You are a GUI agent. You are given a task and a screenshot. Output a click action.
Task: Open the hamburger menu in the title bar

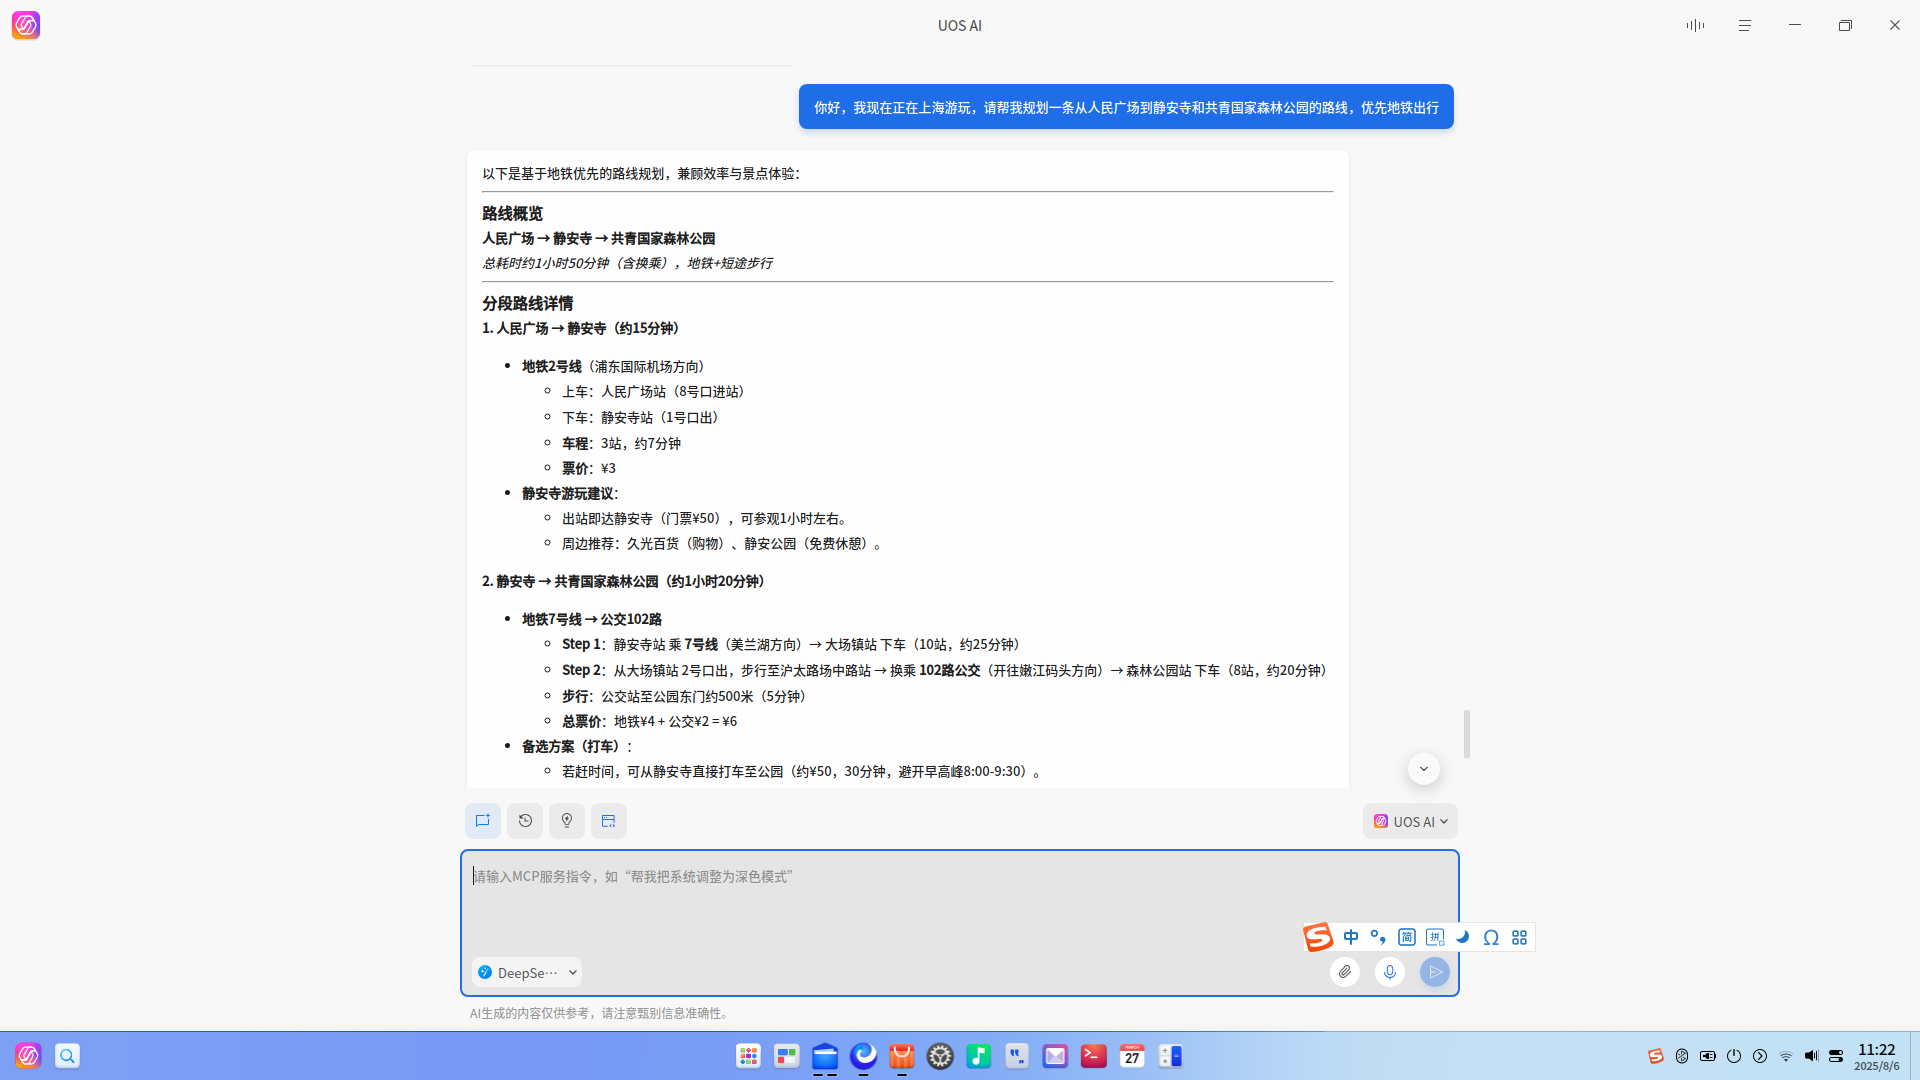(x=1745, y=25)
